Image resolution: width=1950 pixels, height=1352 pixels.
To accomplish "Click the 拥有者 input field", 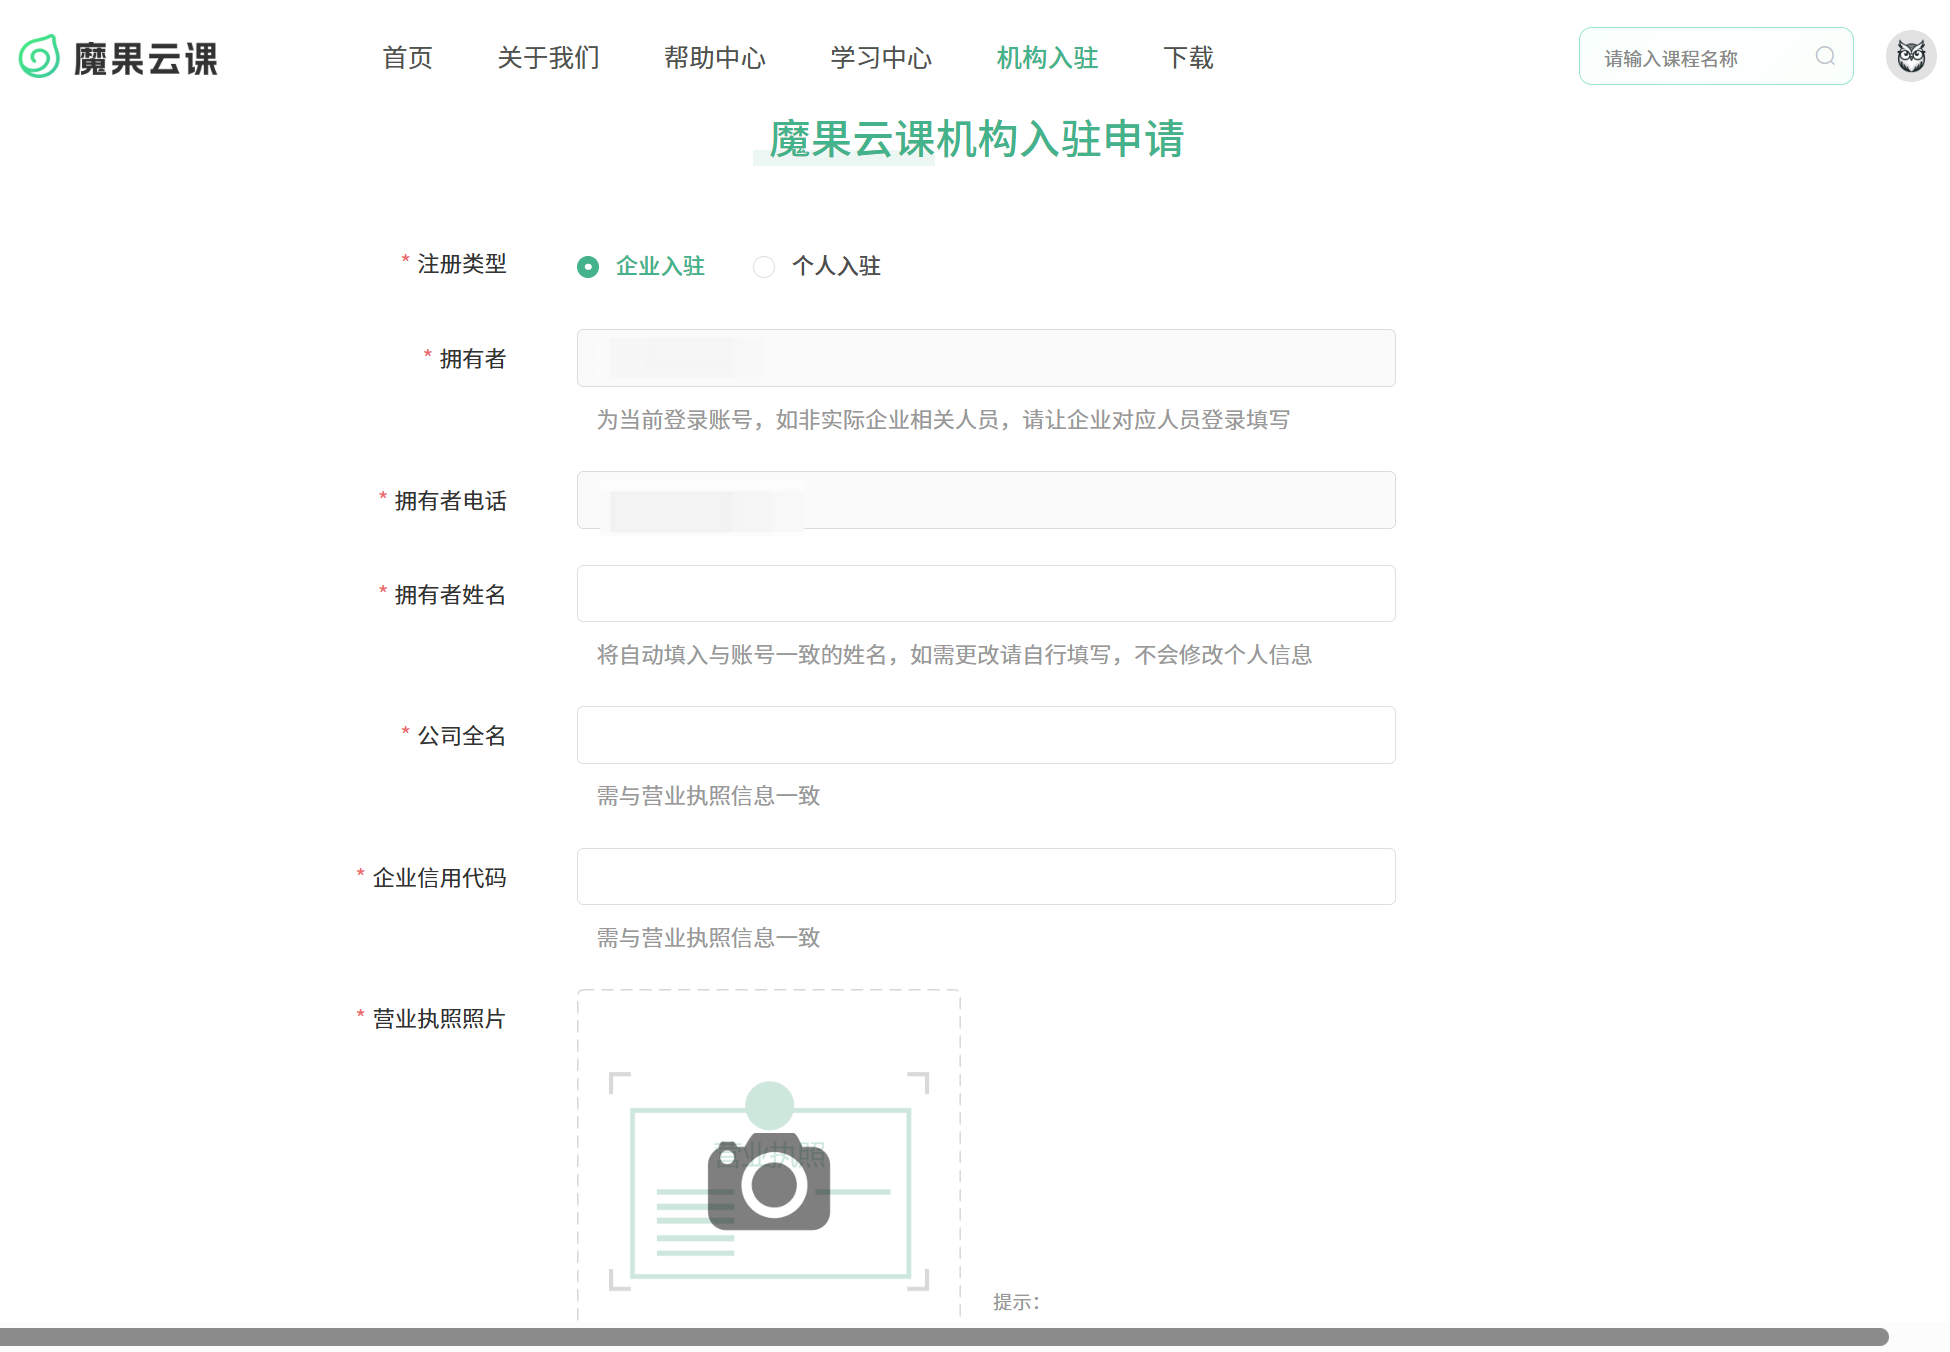I will 986,358.
